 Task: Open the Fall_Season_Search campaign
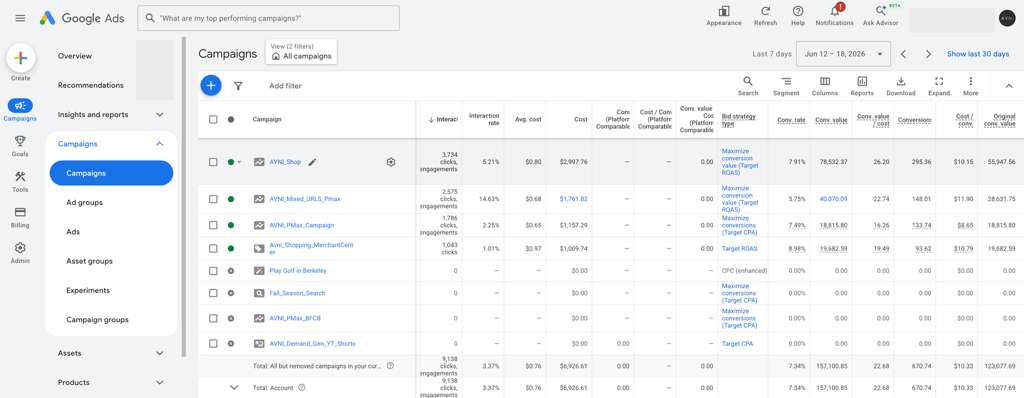click(297, 293)
